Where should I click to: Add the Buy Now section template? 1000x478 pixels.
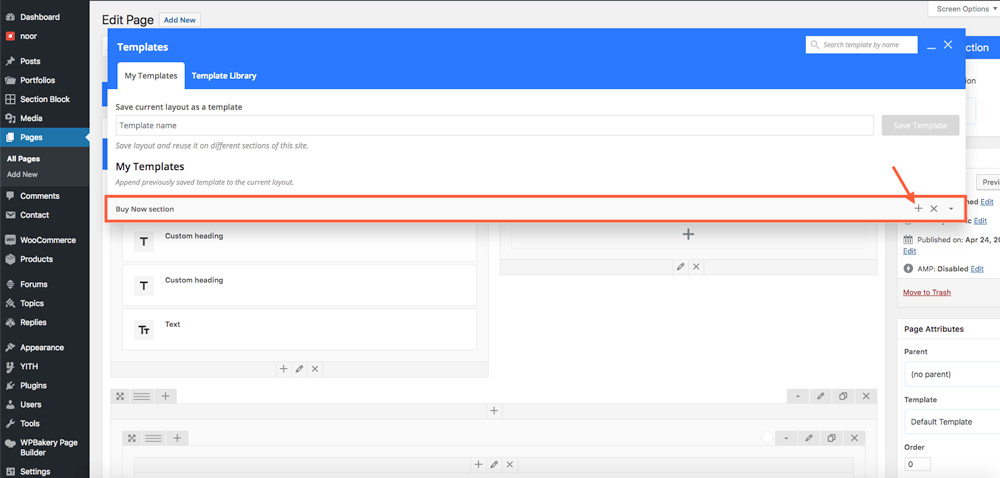click(918, 208)
